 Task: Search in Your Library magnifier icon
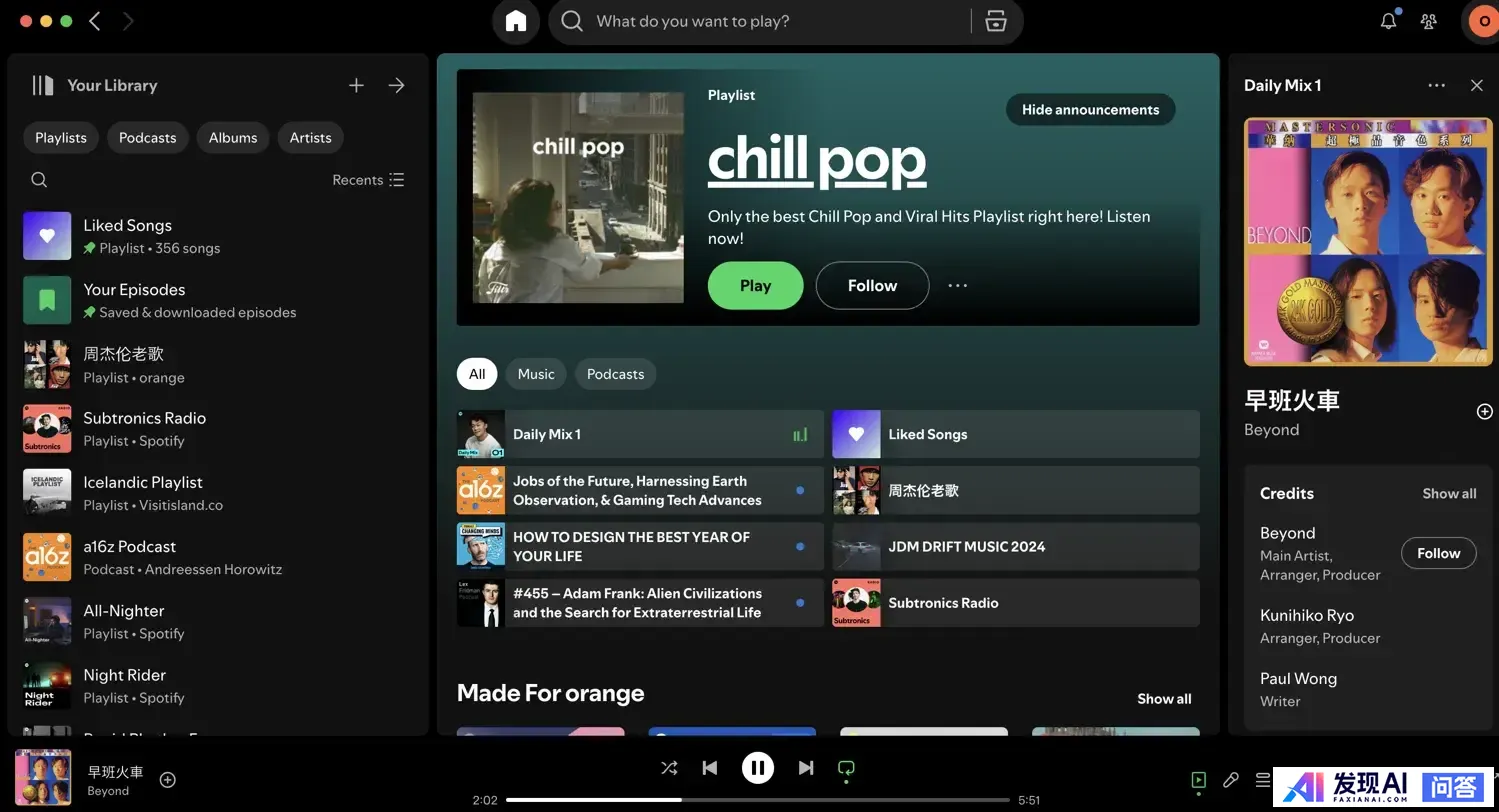[39, 180]
